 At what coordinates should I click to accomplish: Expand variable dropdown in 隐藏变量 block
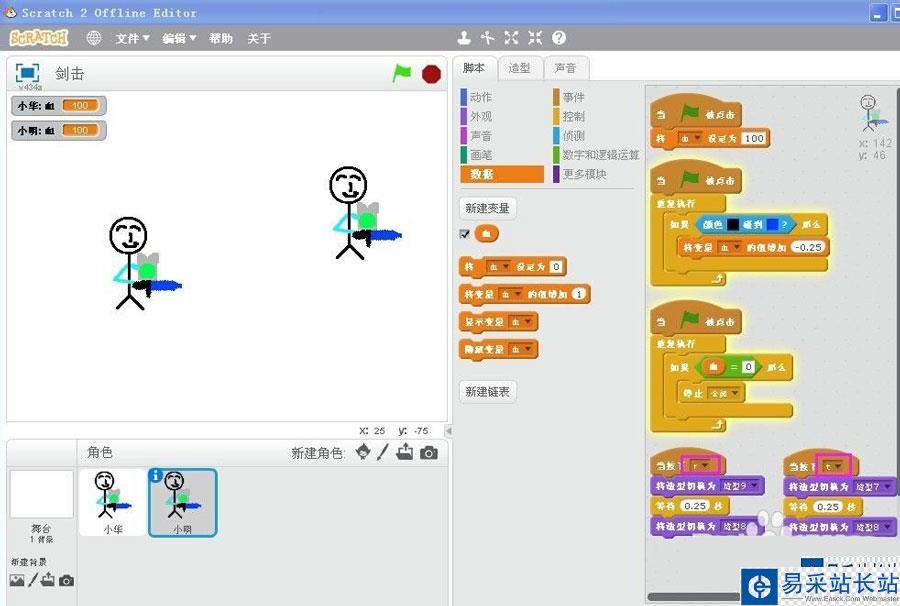pos(520,349)
